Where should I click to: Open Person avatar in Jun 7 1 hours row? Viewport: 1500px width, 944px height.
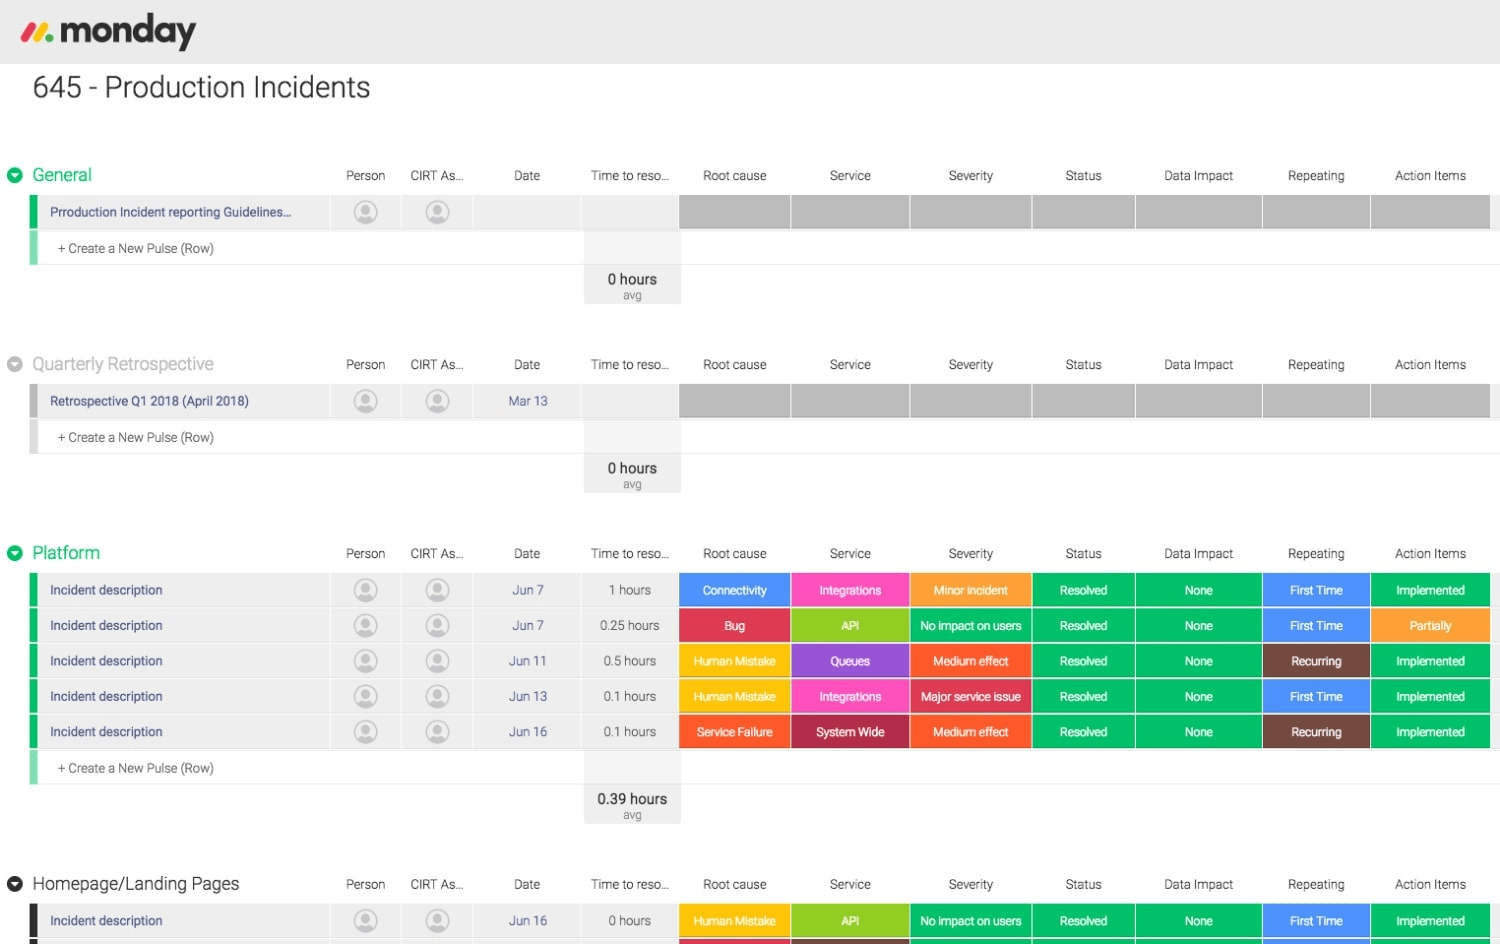tap(366, 590)
